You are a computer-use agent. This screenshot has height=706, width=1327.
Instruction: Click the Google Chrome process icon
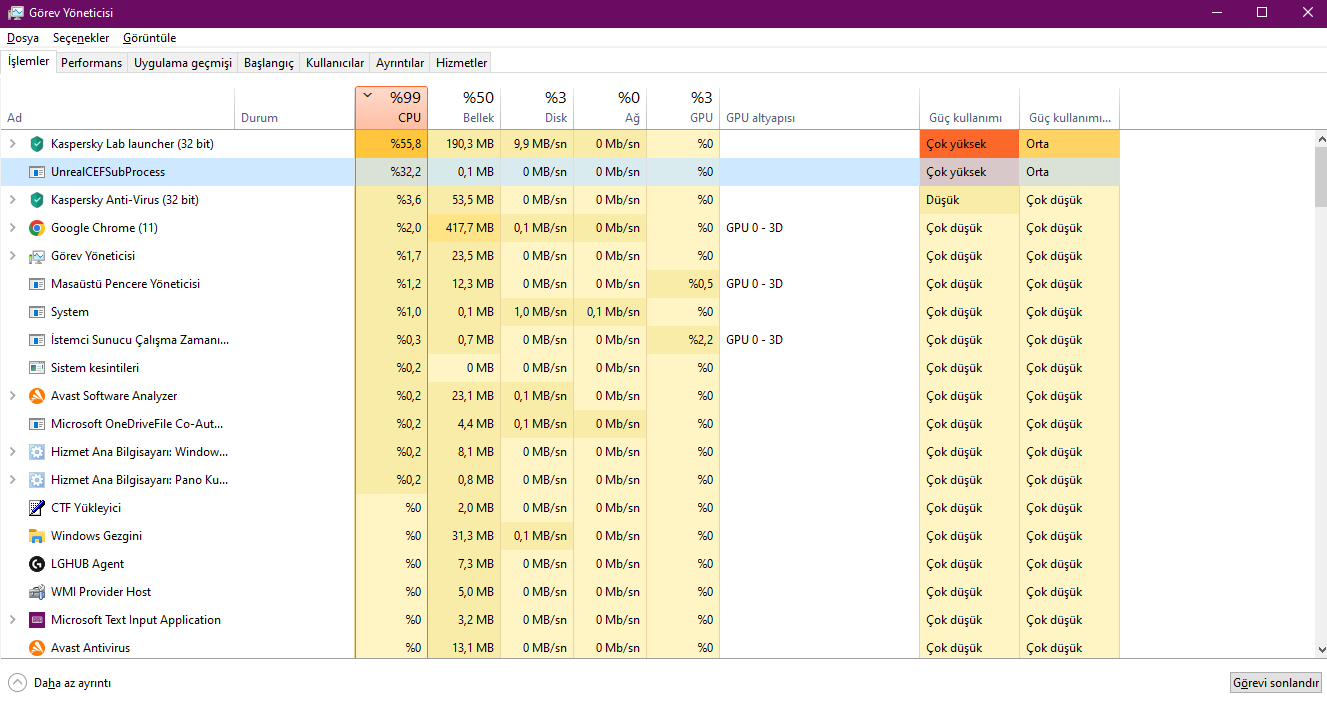[37, 228]
